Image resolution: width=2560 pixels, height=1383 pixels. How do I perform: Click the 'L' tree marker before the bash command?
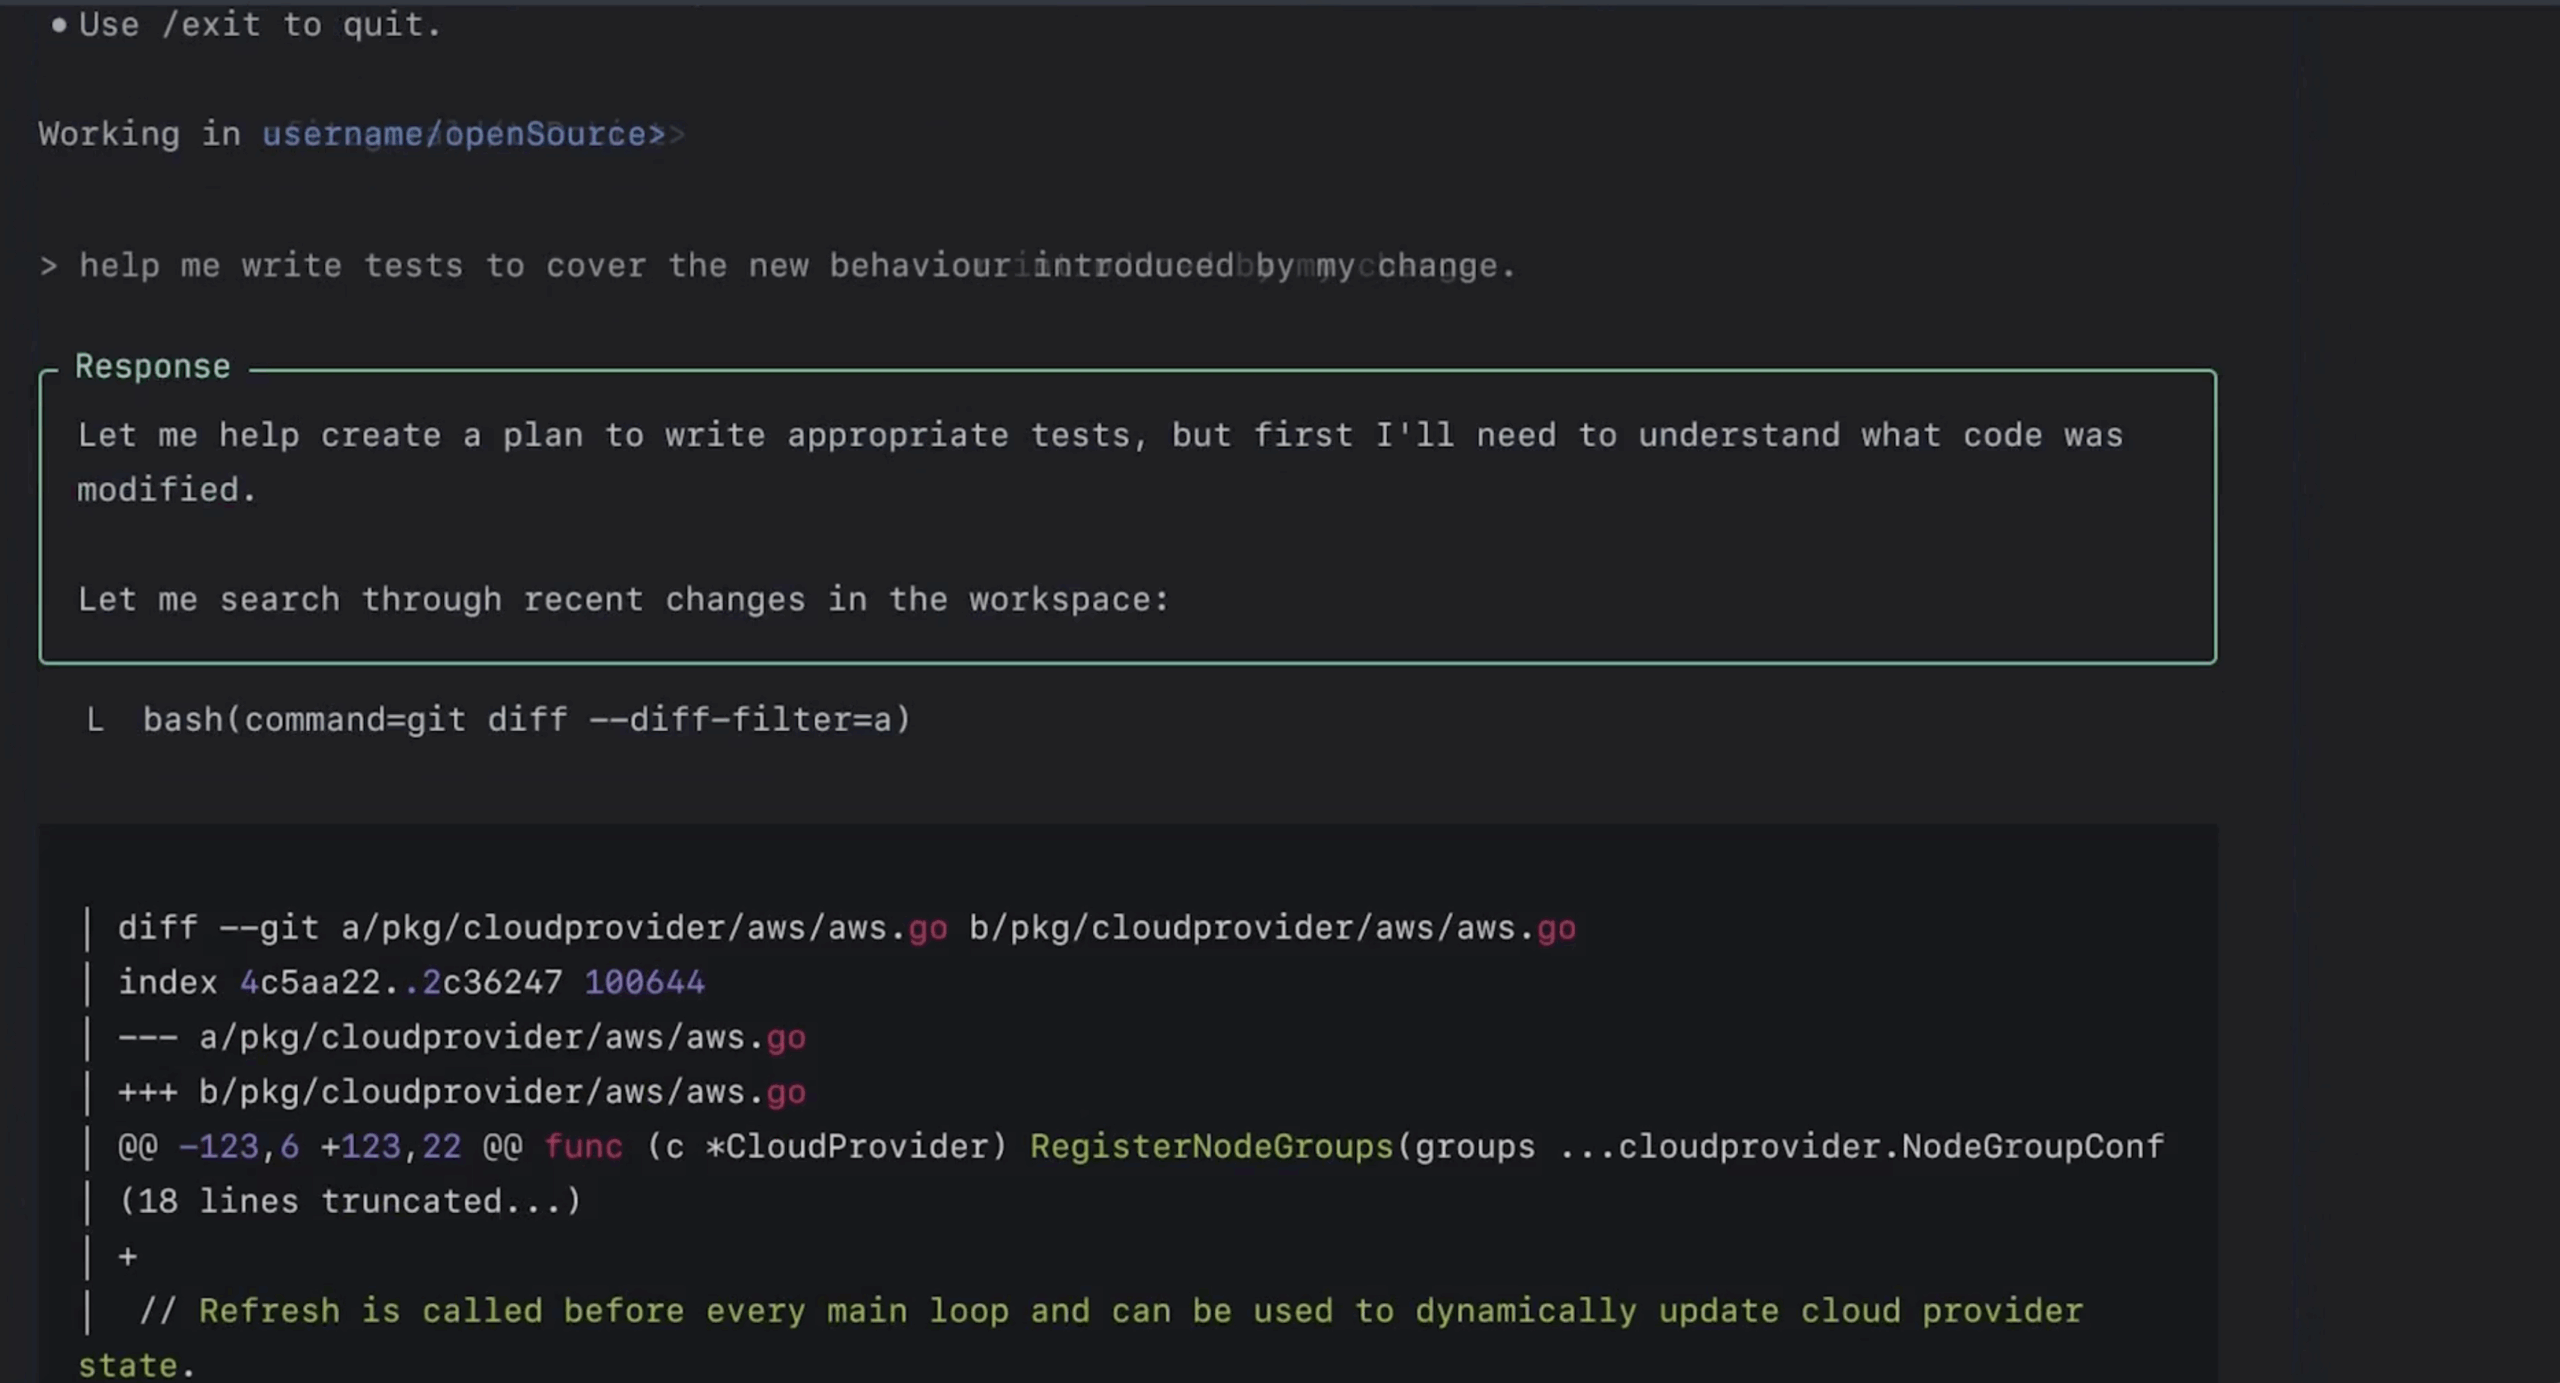click(95, 720)
